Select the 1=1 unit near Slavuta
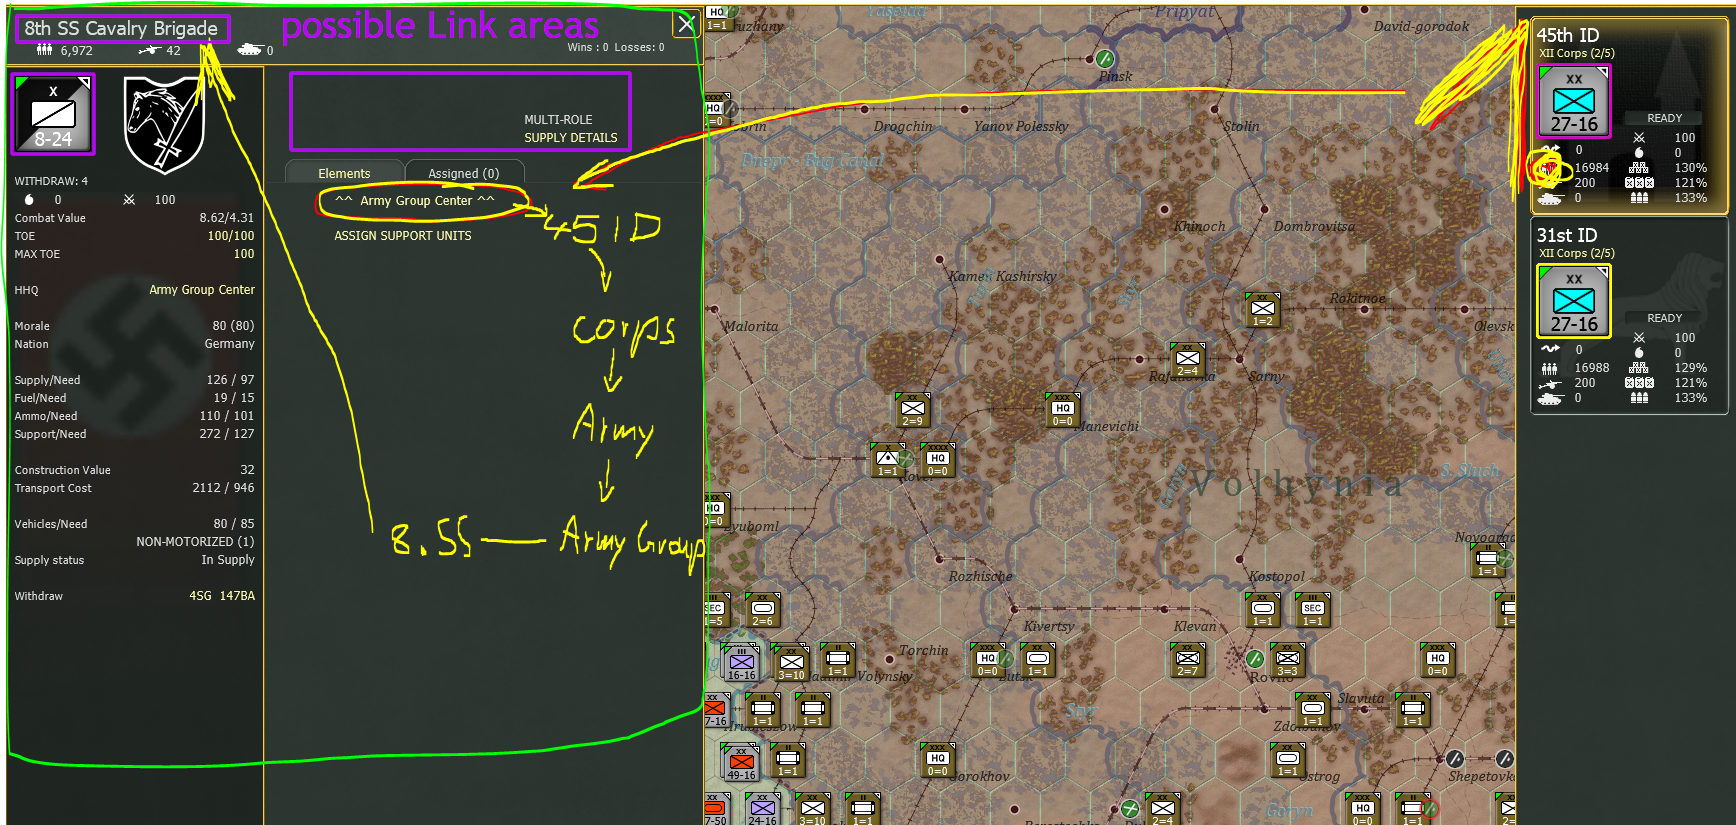Image resolution: width=1736 pixels, height=825 pixels. pos(1413,710)
